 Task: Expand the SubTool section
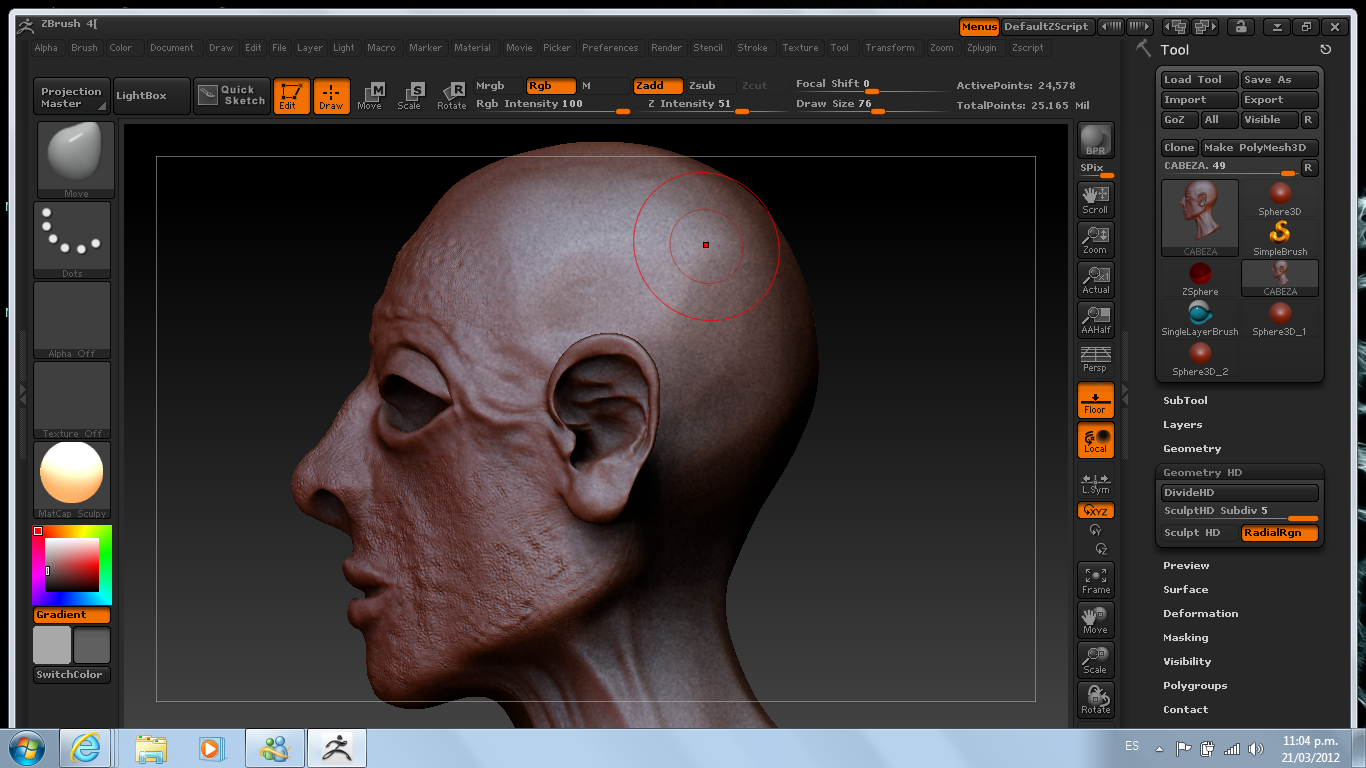point(1185,400)
